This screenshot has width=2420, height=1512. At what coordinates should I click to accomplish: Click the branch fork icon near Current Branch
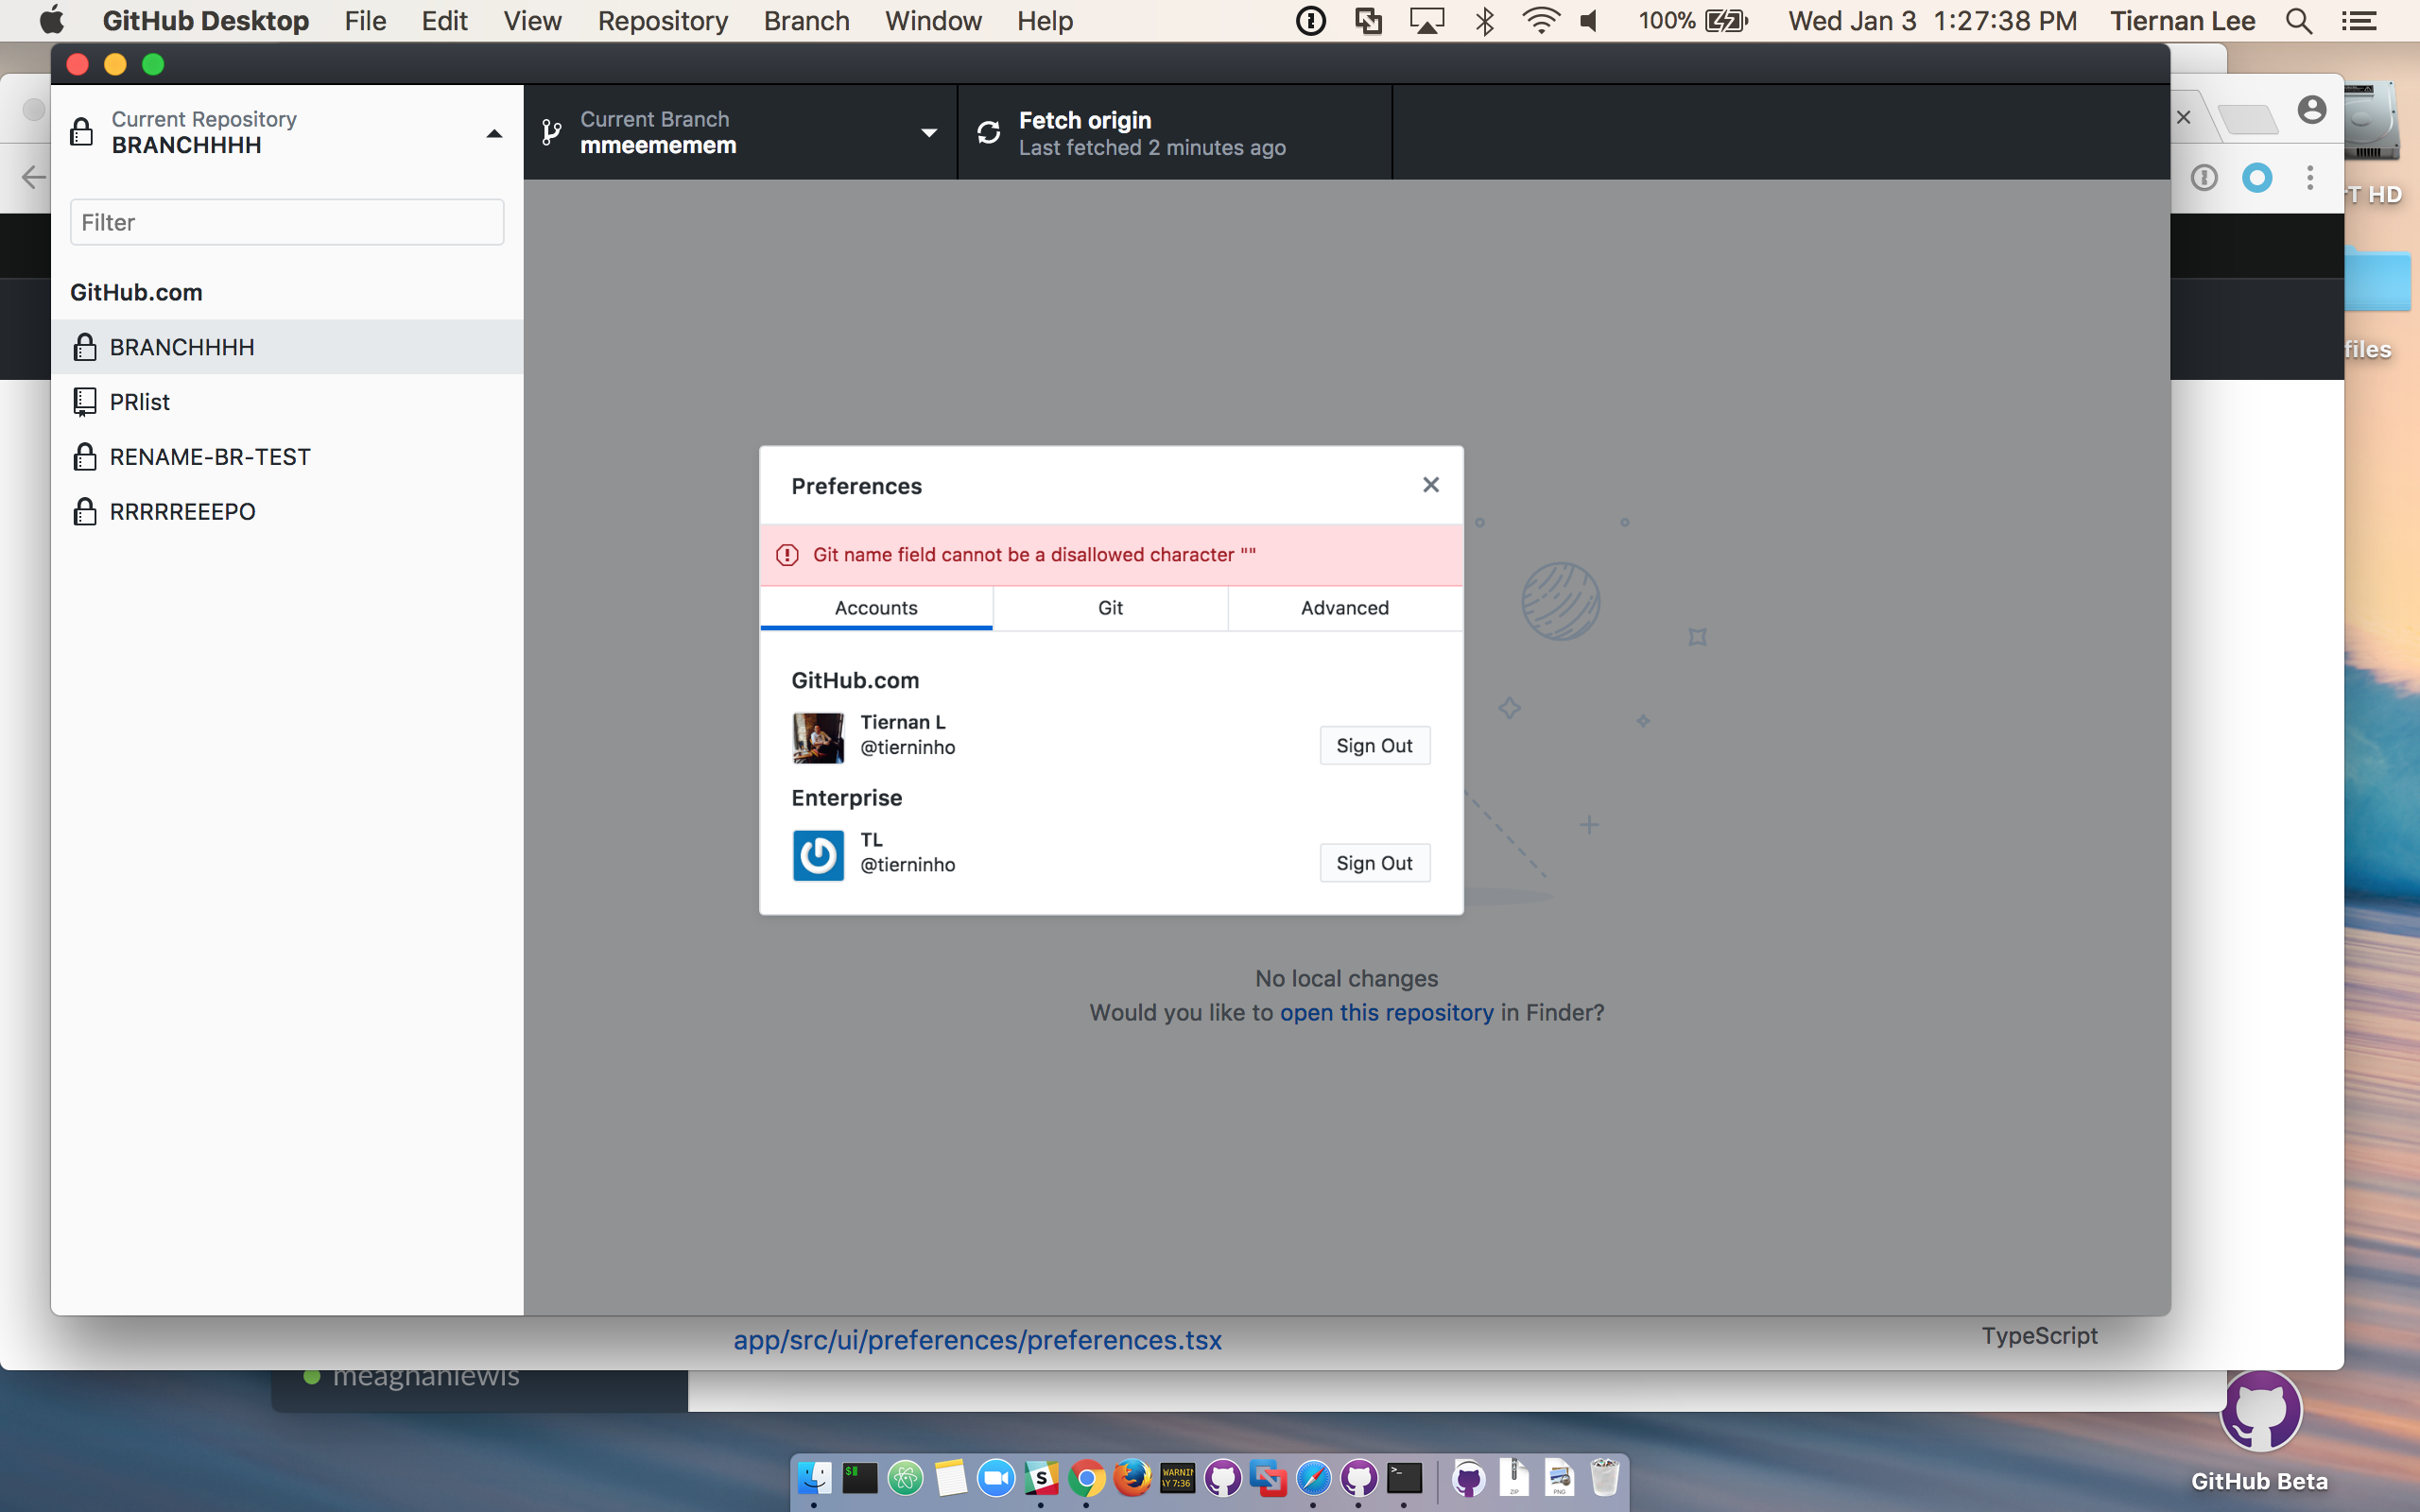[550, 131]
